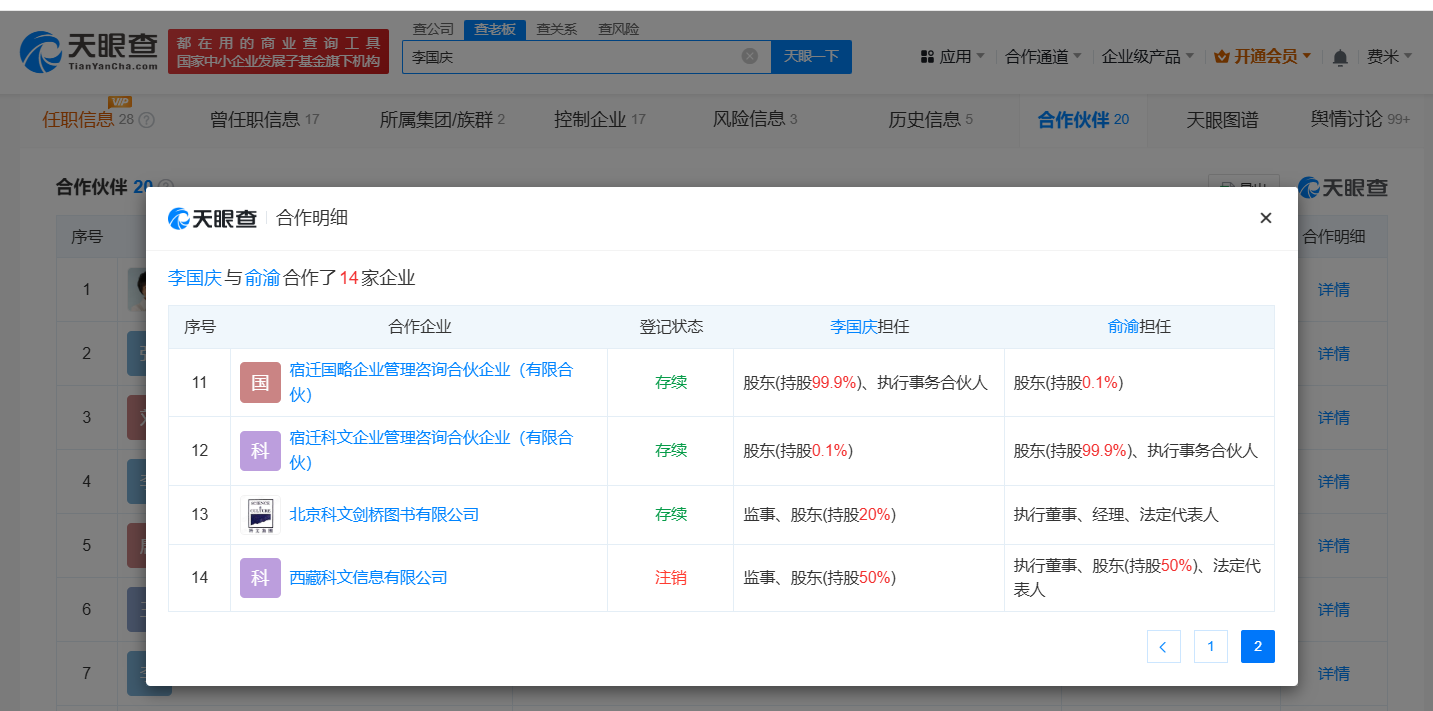Click 北京科文剑桥图书 company logo thumbnail

coord(260,515)
